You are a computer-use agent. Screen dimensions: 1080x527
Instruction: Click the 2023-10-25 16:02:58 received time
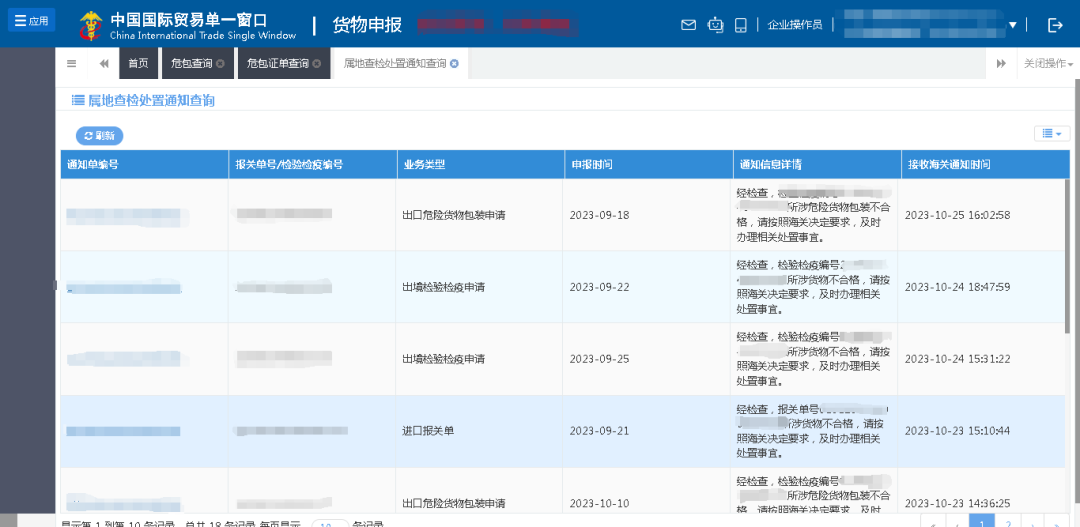[957, 215]
